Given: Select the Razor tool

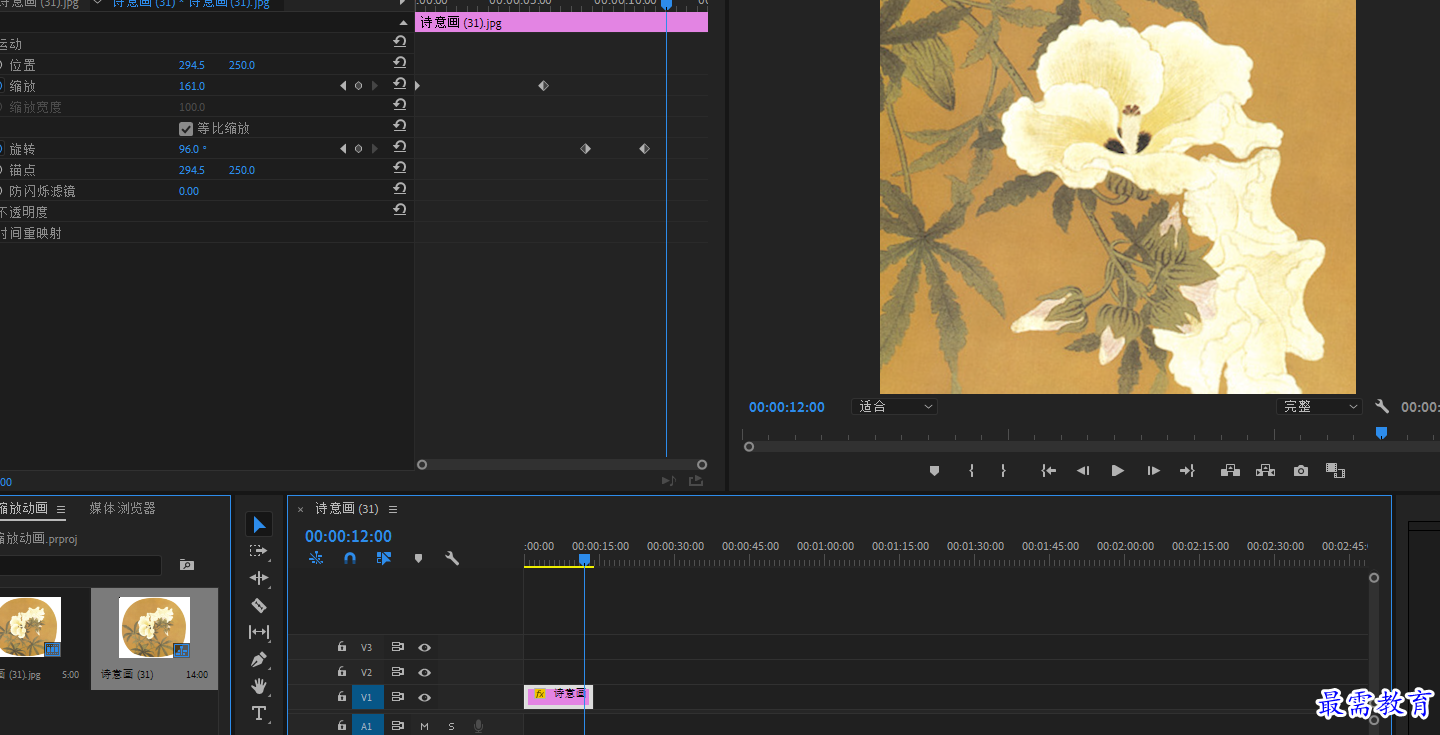Looking at the screenshot, I should [259, 605].
